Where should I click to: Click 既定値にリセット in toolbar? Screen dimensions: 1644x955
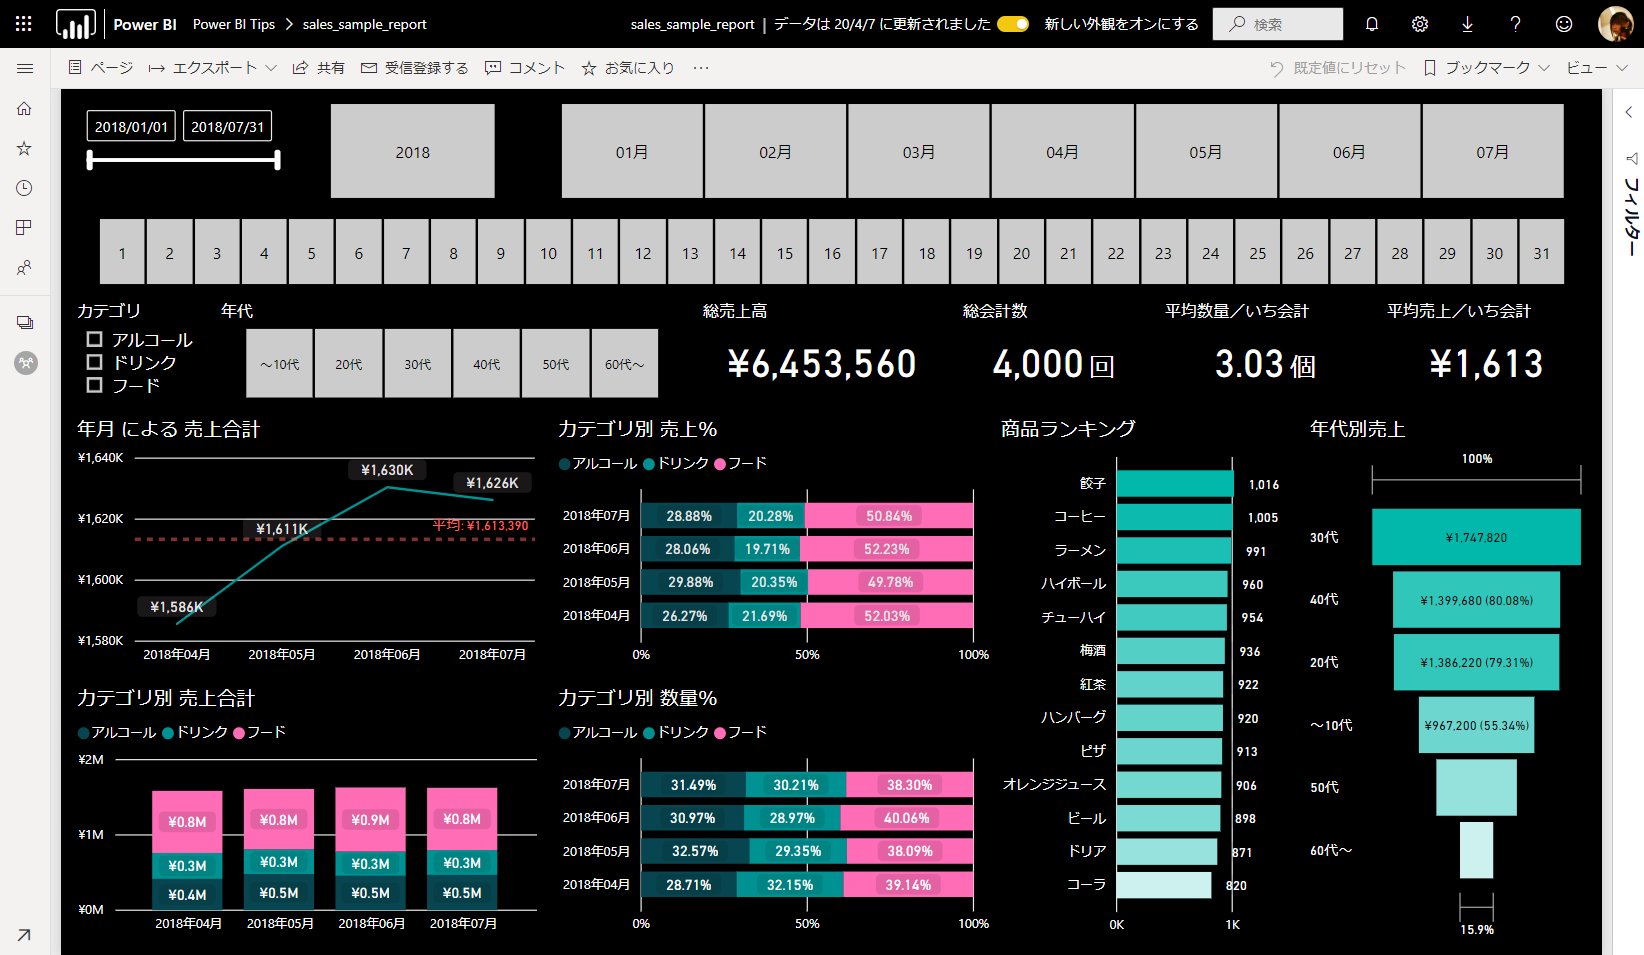click(1337, 68)
